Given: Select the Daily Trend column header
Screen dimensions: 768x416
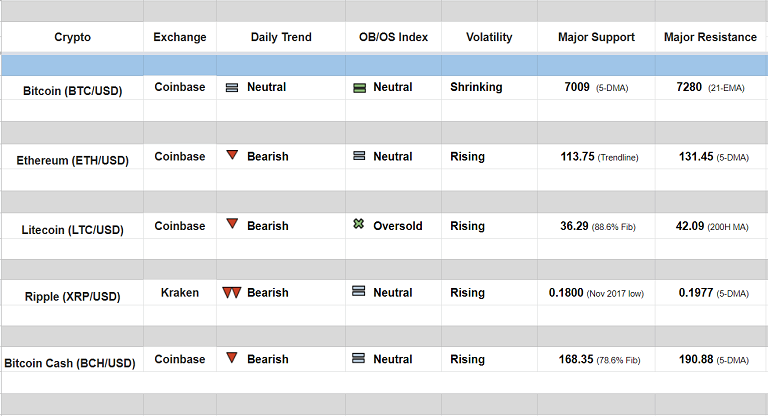Looking at the screenshot, I should pos(281,37).
